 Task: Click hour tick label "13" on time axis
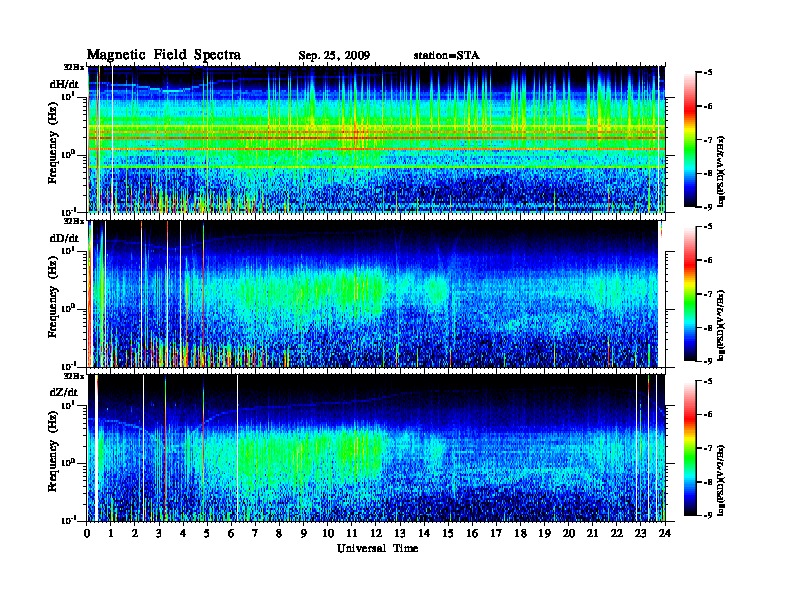[400, 533]
